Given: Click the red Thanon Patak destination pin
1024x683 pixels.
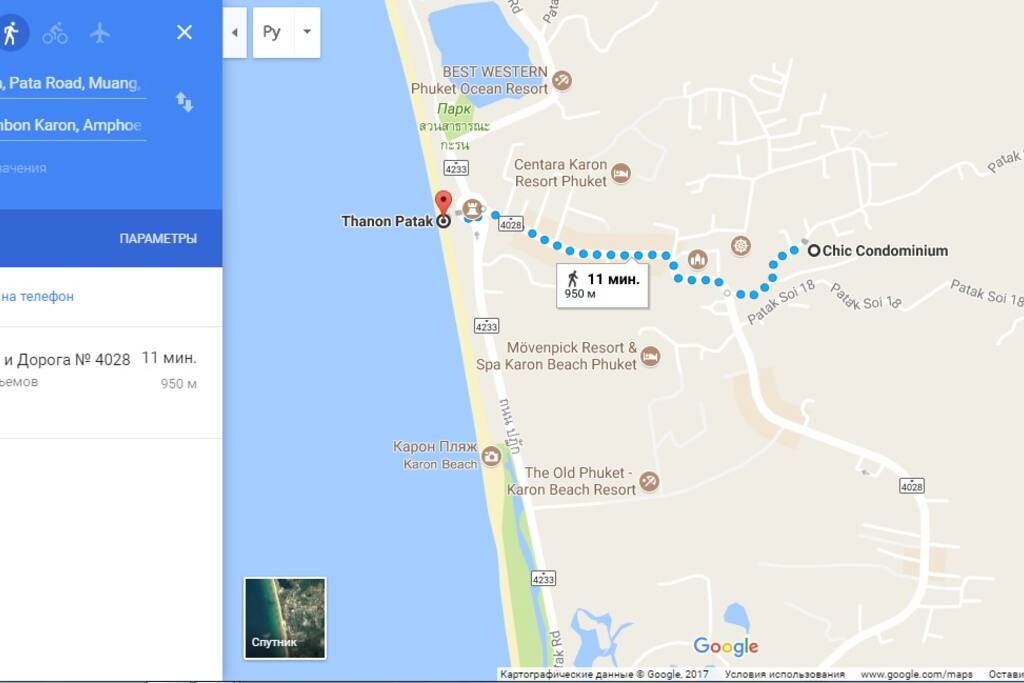Looking at the screenshot, I should [x=443, y=202].
